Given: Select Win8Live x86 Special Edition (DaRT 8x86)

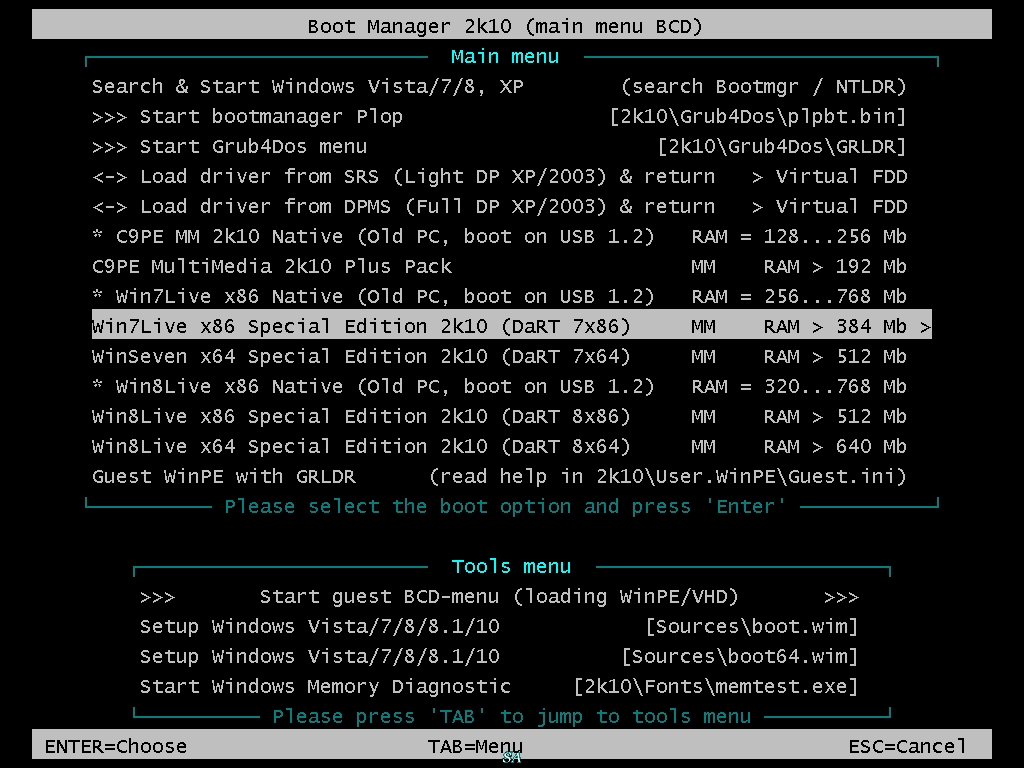Looking at the screenshot, I should coord(500,417).
